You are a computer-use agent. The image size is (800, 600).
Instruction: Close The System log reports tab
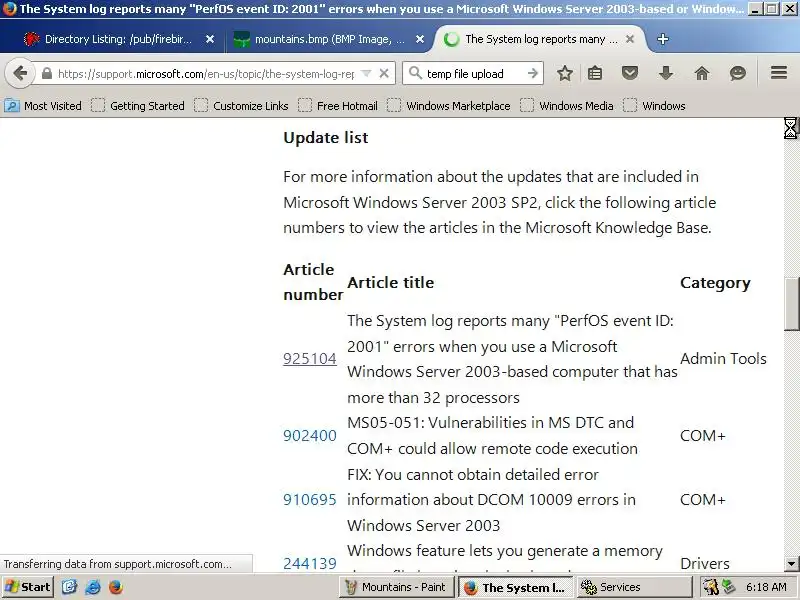coord(630,39)
